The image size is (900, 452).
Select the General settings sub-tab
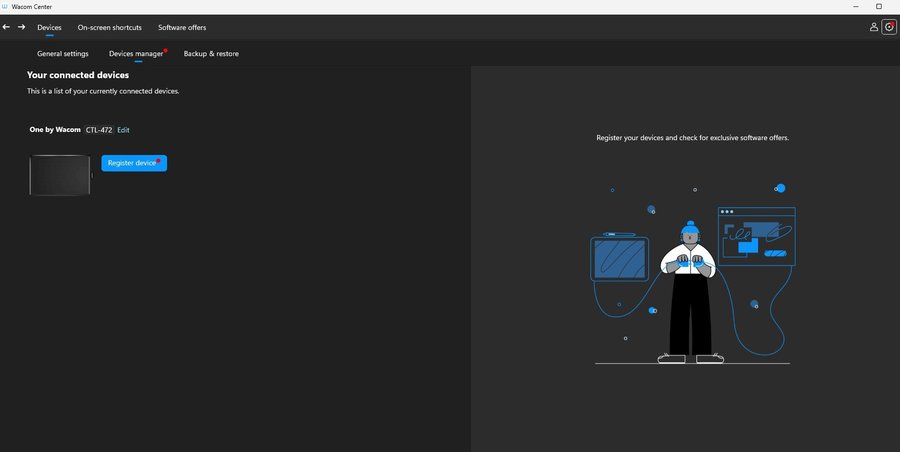click(63, 53)
